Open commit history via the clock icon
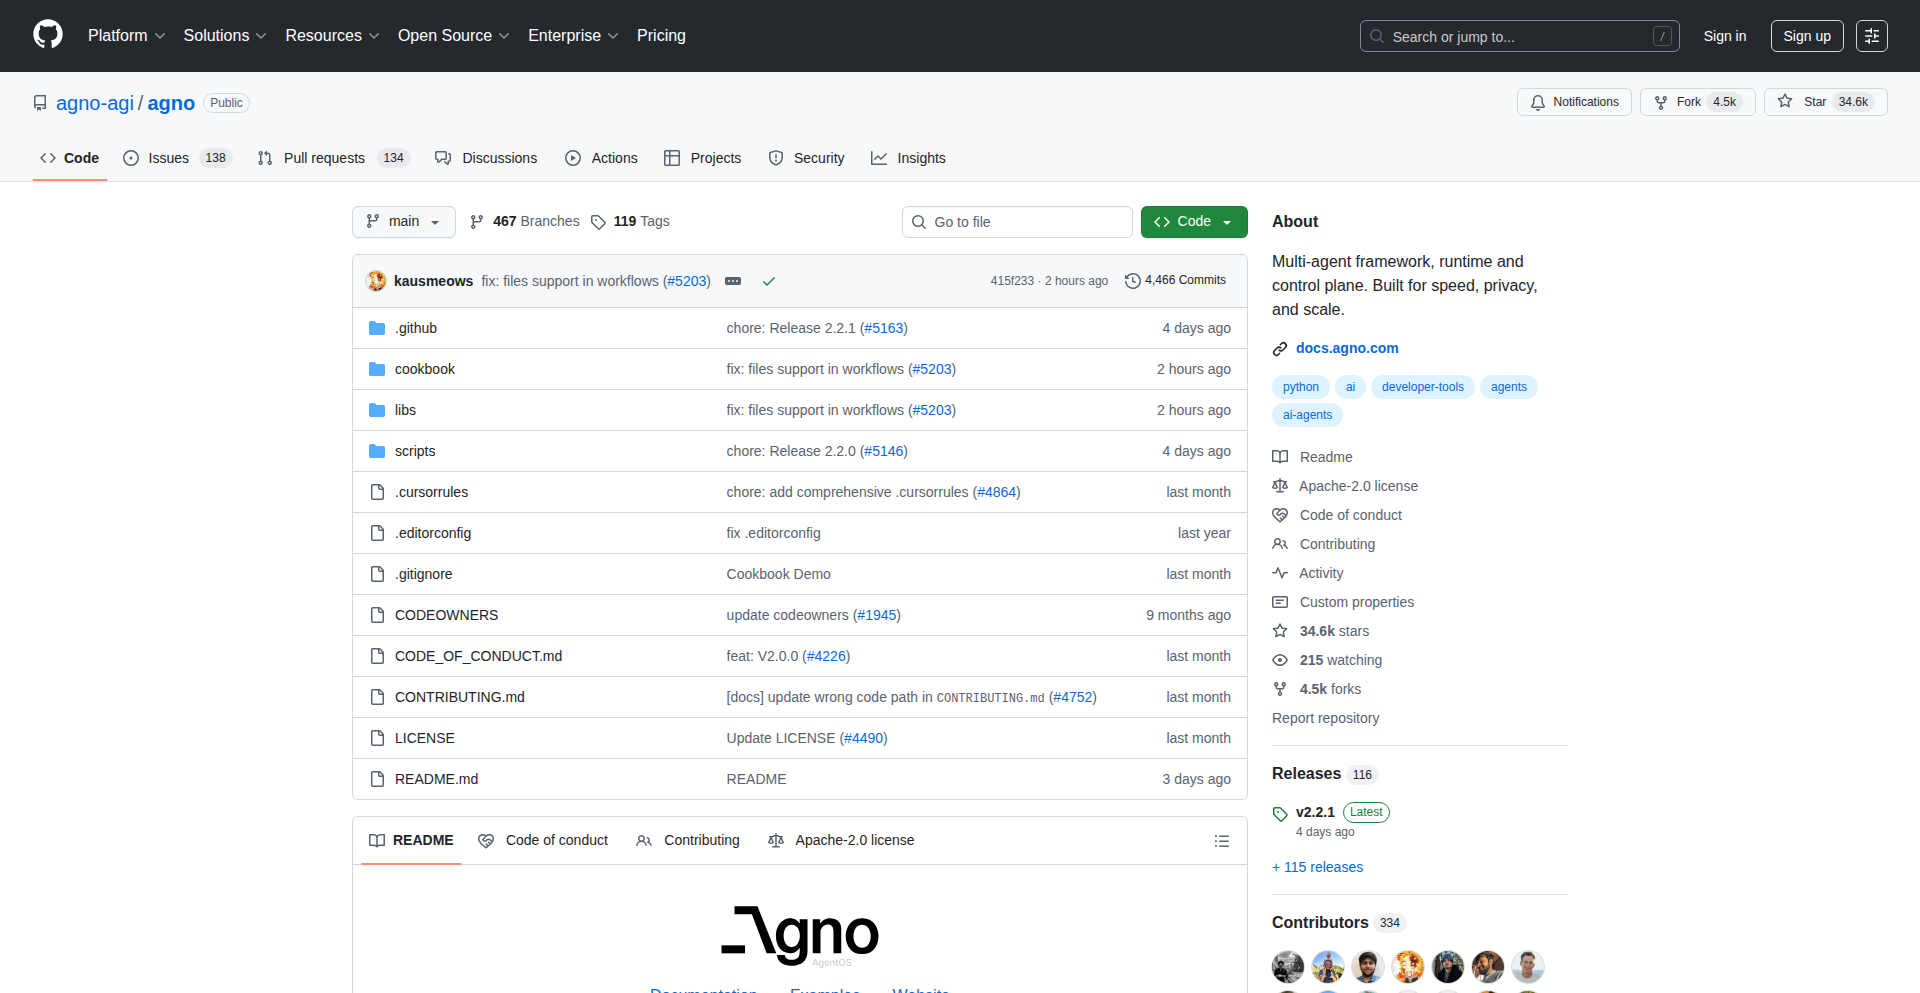The width and height of the screenshot is (1920, 993). click(x=1131, y=280)
